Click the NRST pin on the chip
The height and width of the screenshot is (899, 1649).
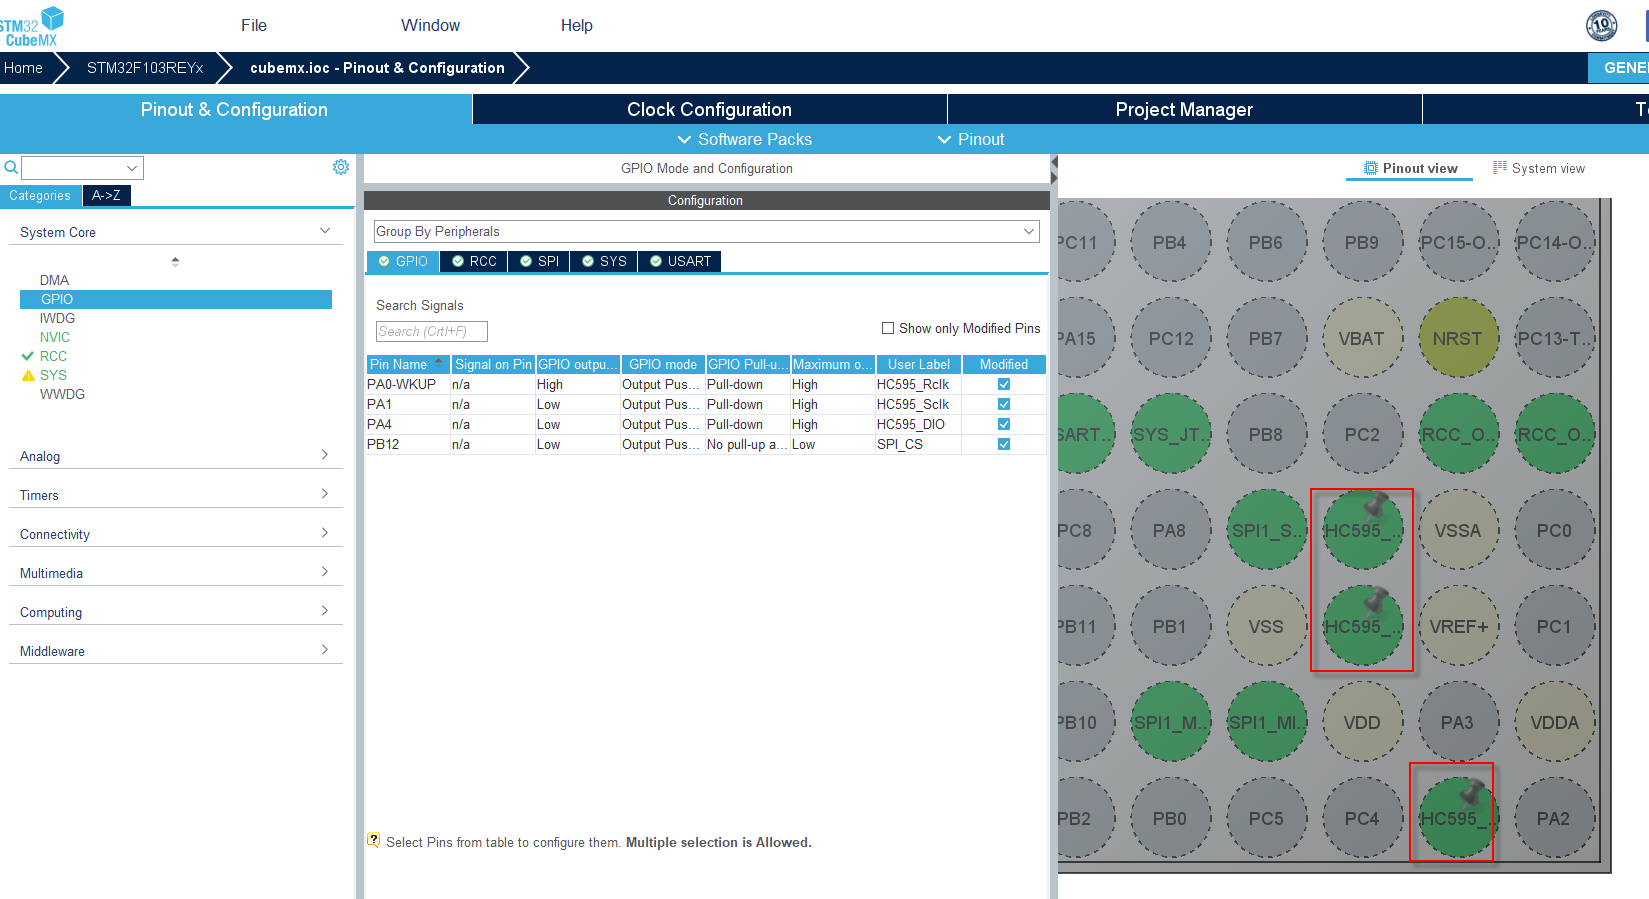pyautogui.click(x=1458, y=338)
